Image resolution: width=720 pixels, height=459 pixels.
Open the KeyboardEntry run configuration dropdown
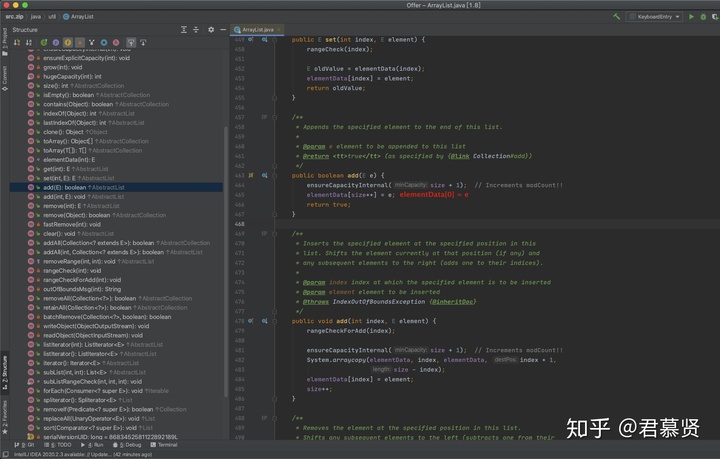(654, 17)
